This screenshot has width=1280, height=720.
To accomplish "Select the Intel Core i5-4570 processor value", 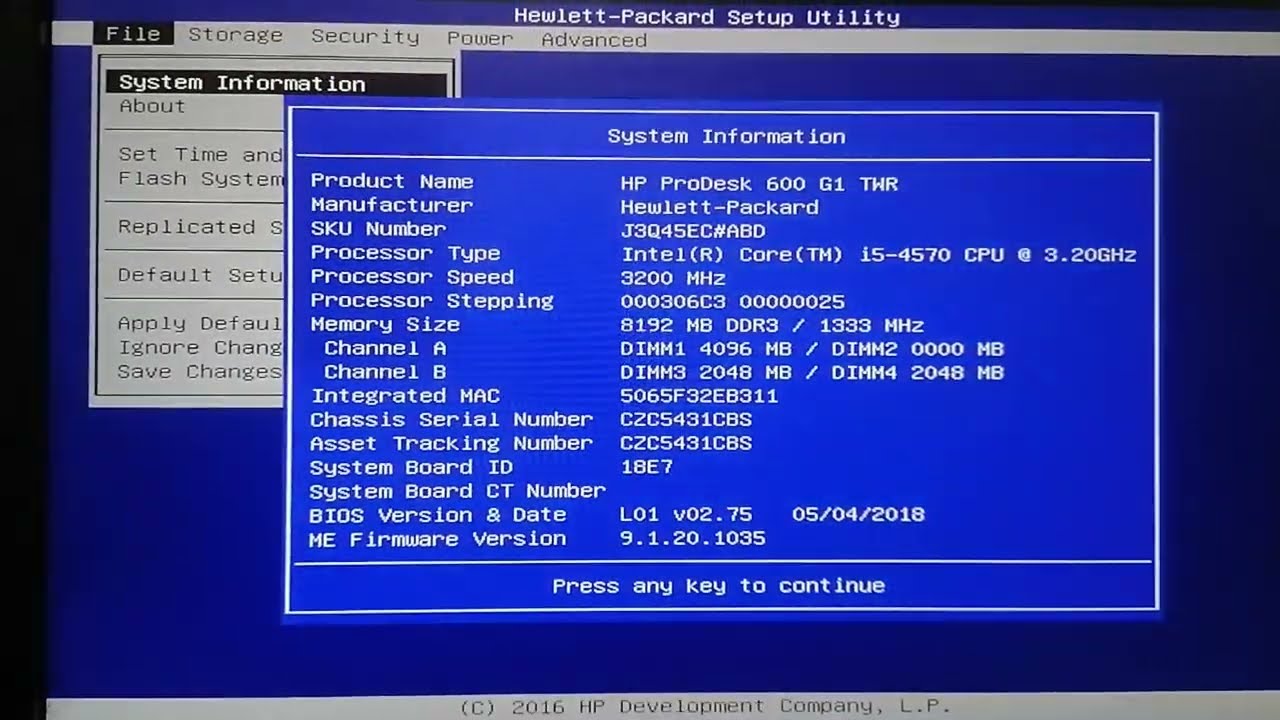I will 879,255.
